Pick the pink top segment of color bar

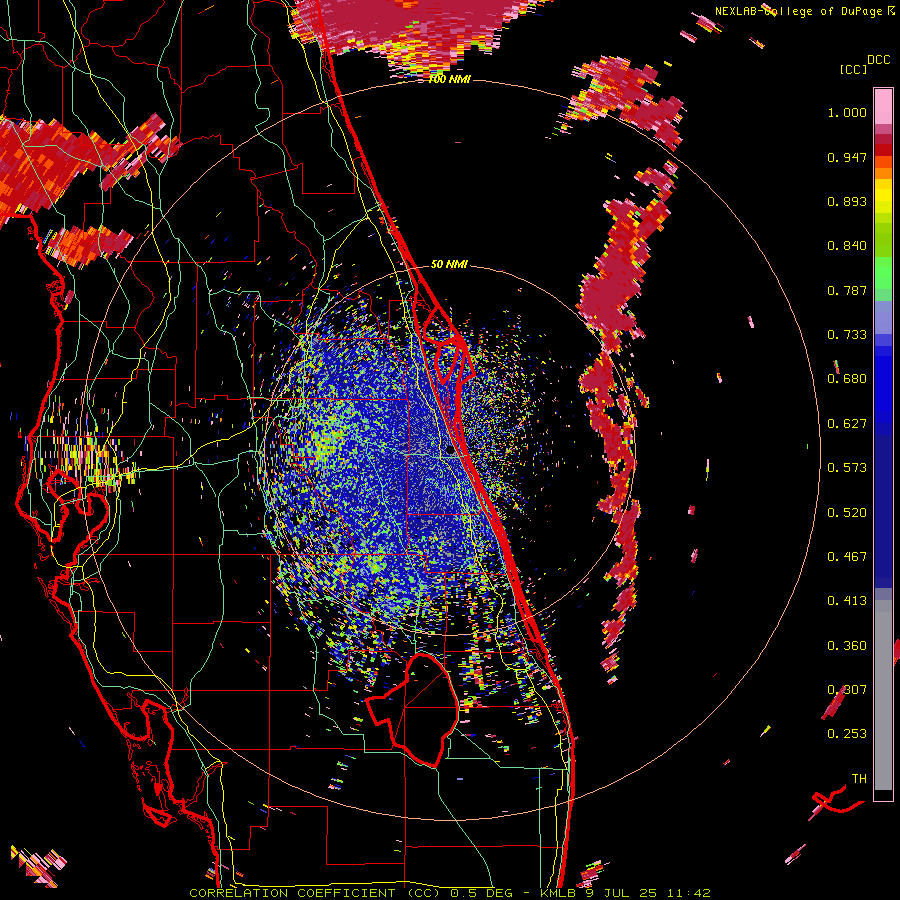click(x=883, y=107)
